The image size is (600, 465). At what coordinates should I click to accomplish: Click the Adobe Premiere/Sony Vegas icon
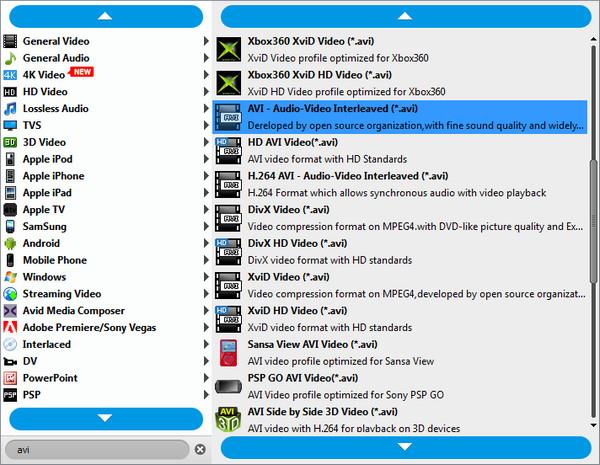(x=10, y=327)
